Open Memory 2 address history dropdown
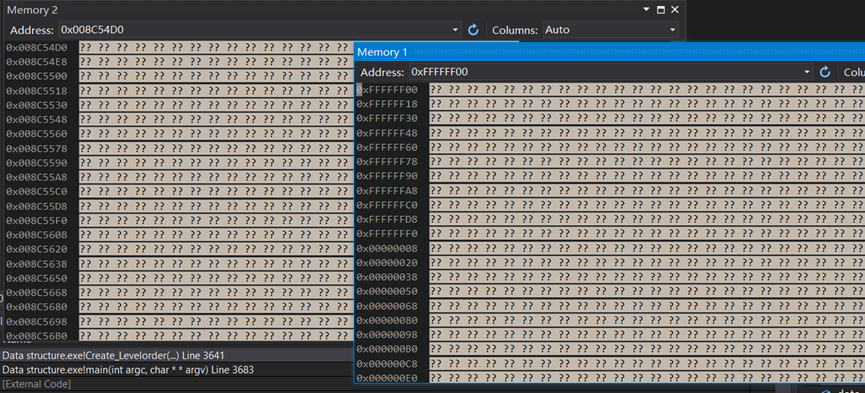The width and height of the screenshot is (865, 393). tap(455, 30)
